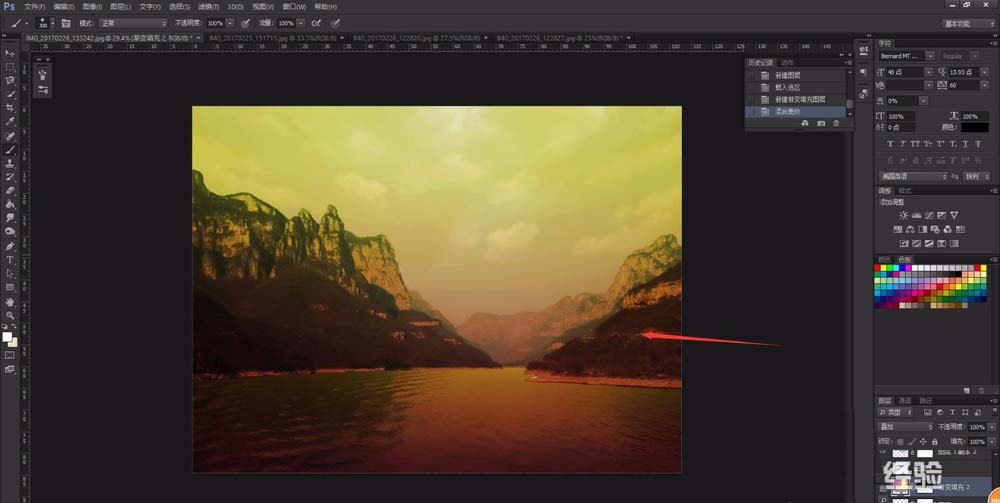Select the Rectangular Marquee tool
This screenshot has width=1000, height=503.
tap(10, 67)
